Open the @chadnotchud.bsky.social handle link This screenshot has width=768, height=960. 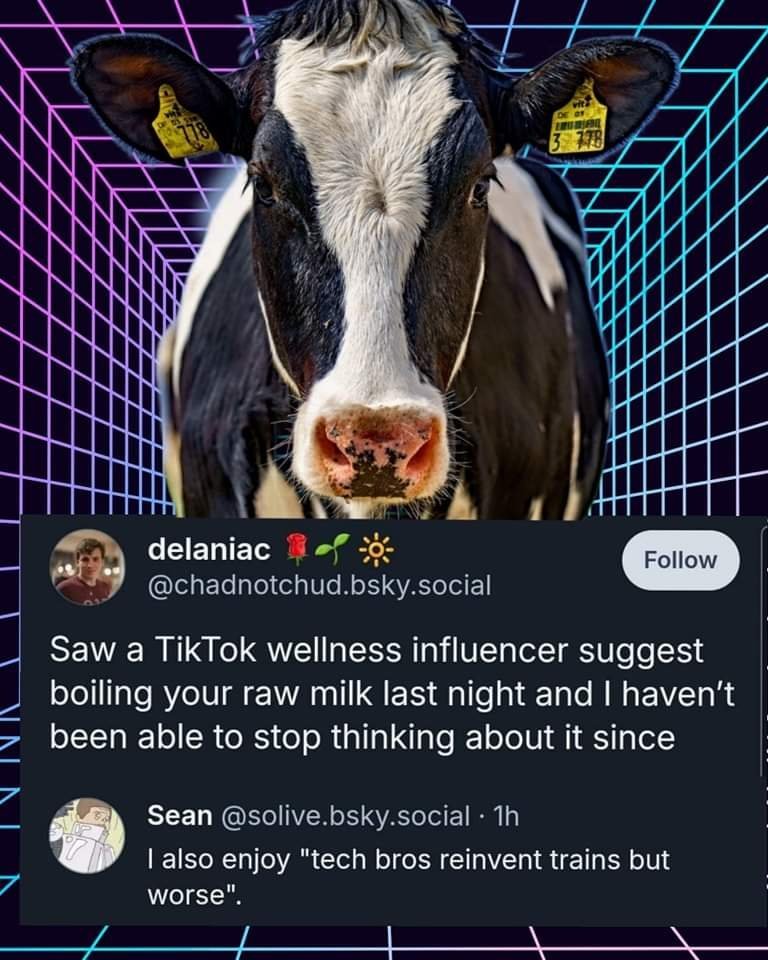319,585
